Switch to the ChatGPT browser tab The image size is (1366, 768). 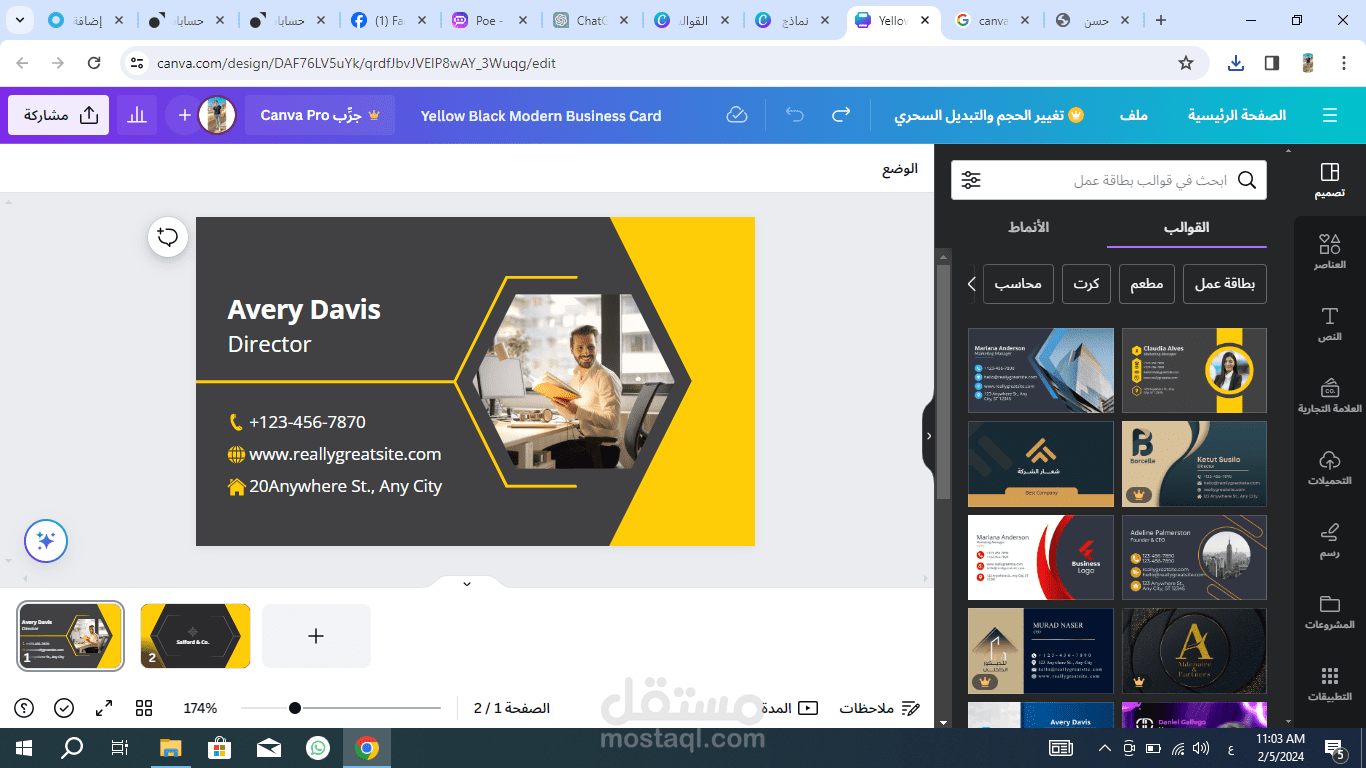[x=594, y=20]
